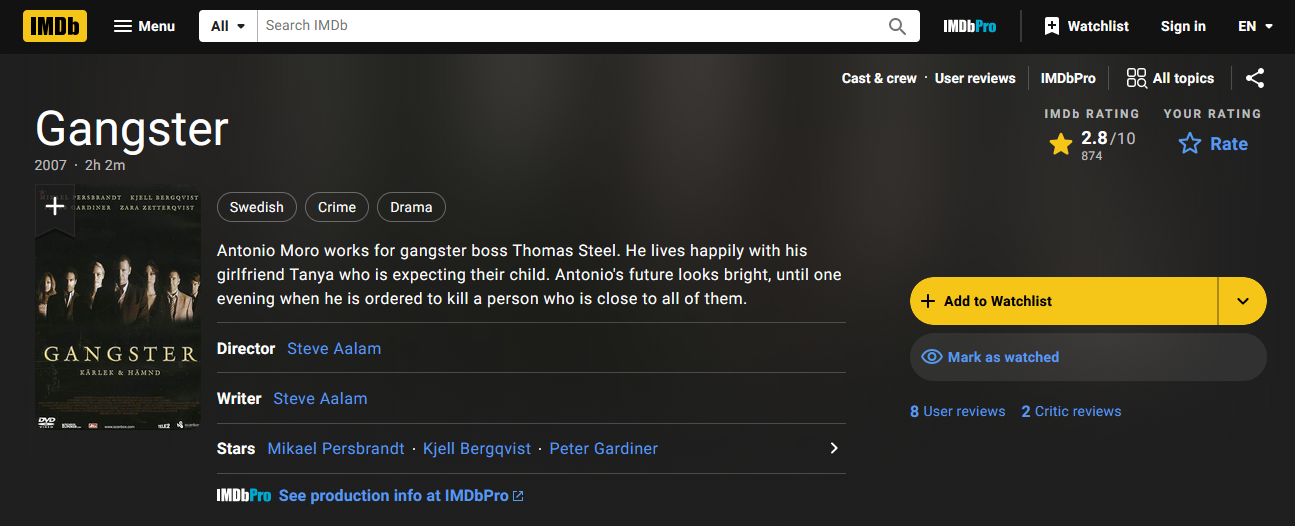Open the Watchlist bookmark icon
This screenshot has height=526, width=1295.
(x=1052, y=26)
